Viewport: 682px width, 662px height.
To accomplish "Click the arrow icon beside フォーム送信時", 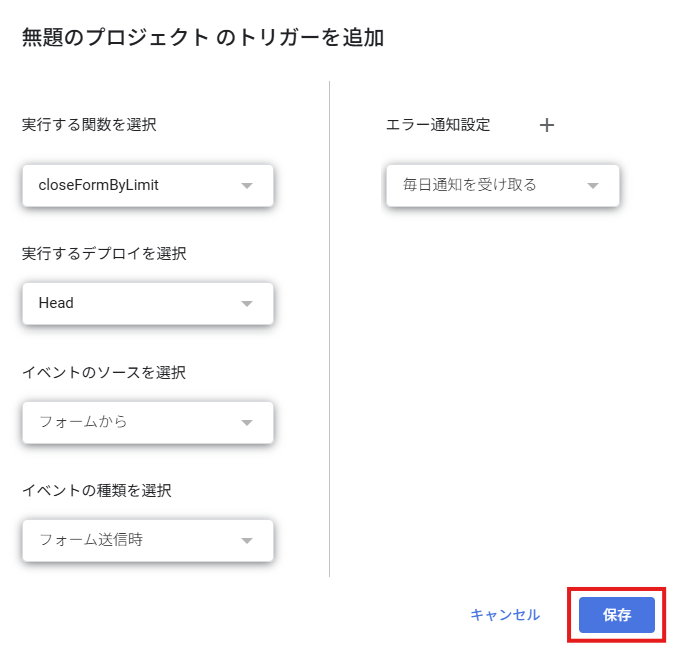I will point(247,541).
